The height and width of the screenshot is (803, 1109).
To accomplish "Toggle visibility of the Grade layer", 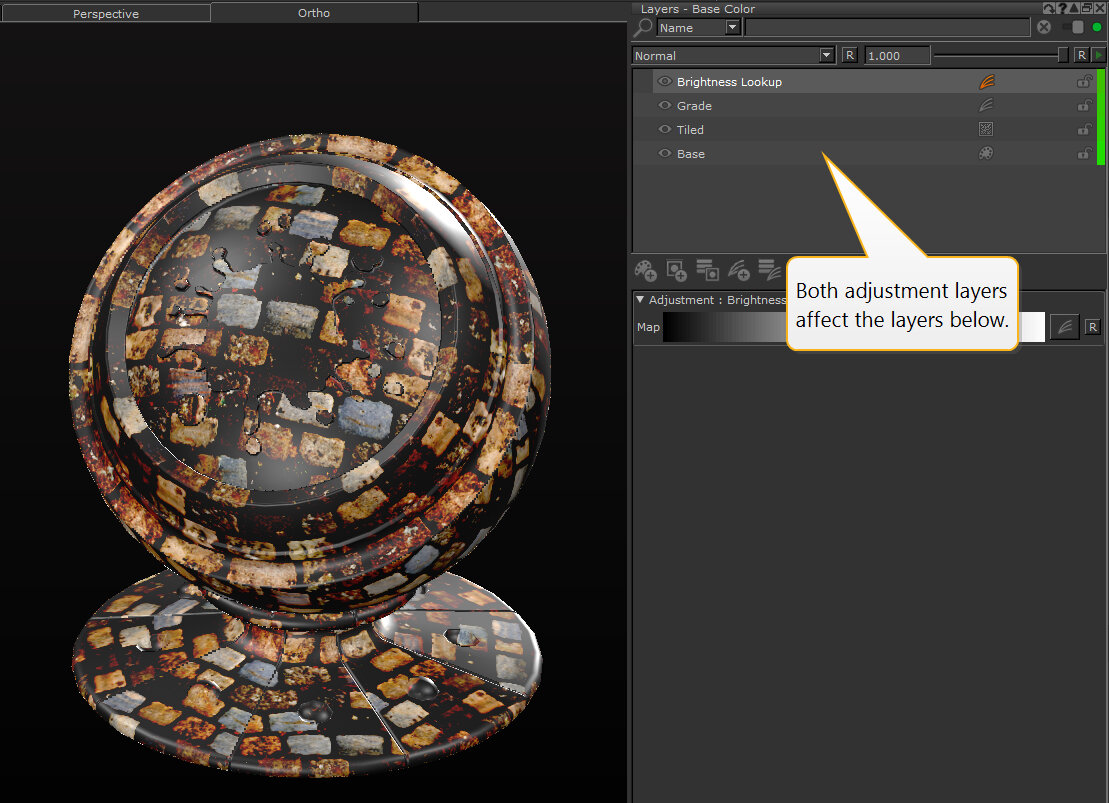I will (x=664, y=106).
